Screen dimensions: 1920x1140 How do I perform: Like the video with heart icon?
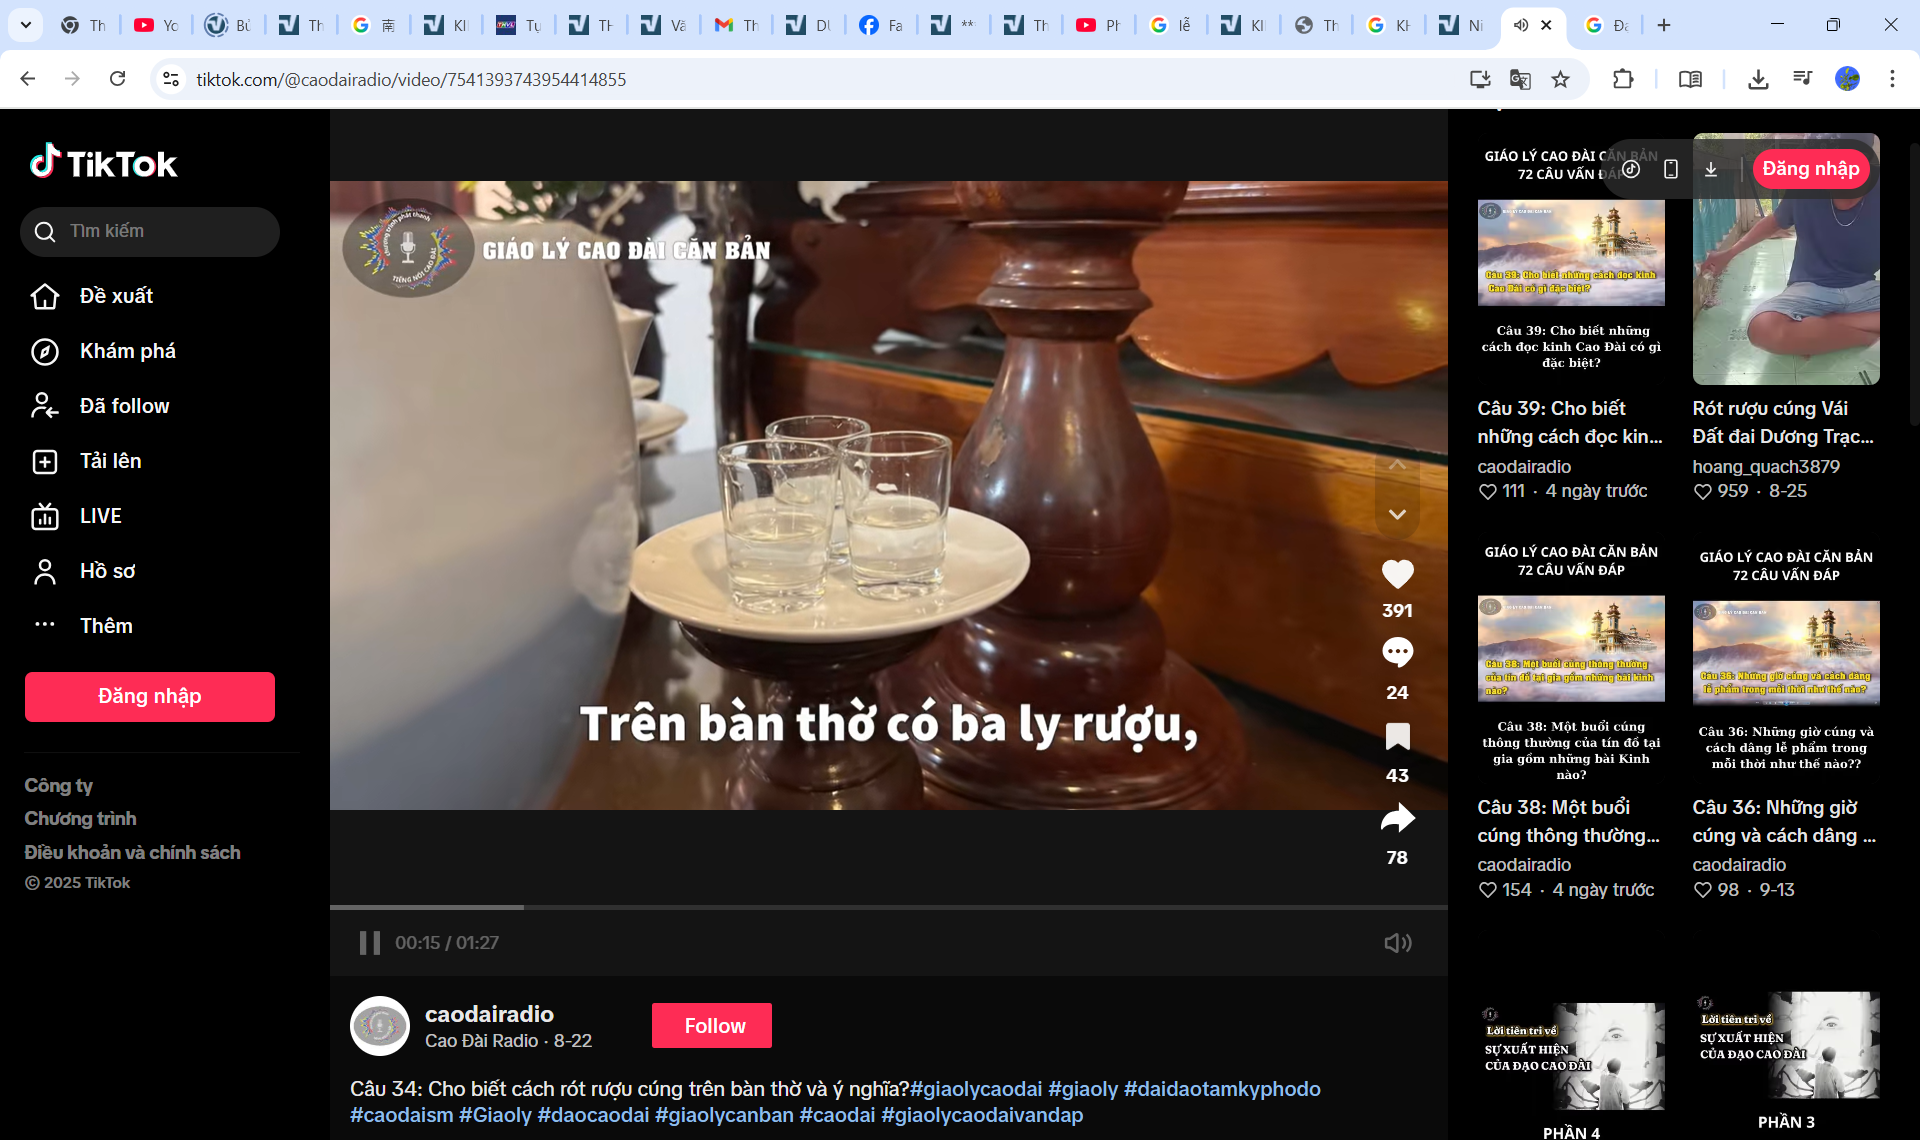tap(1397, 574)
